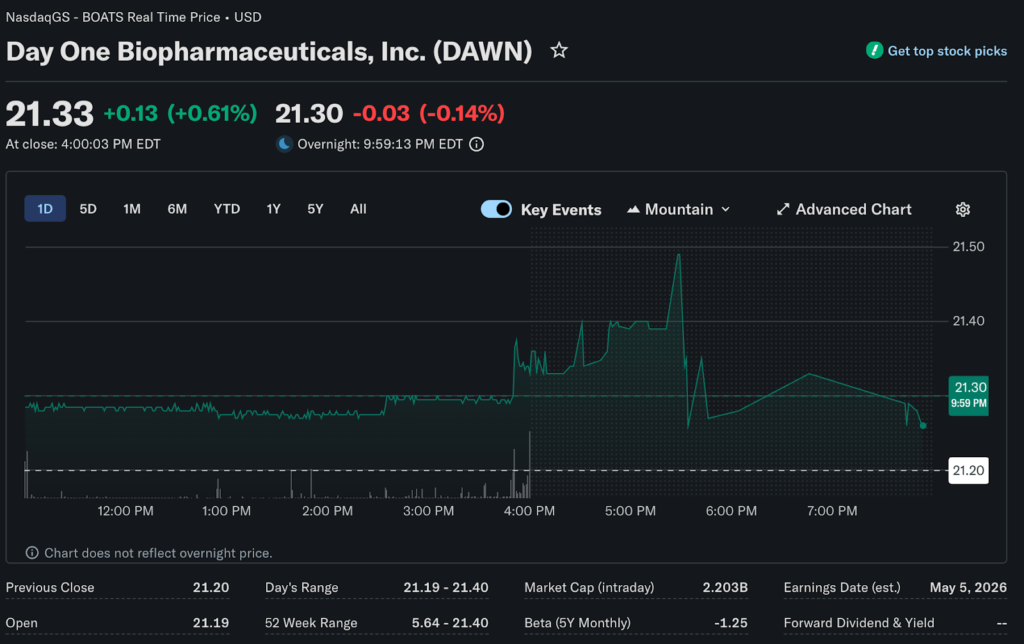Click the Mountain chart type icon
The width and height of the screenshot is (1024, 644).
[633, 209]
